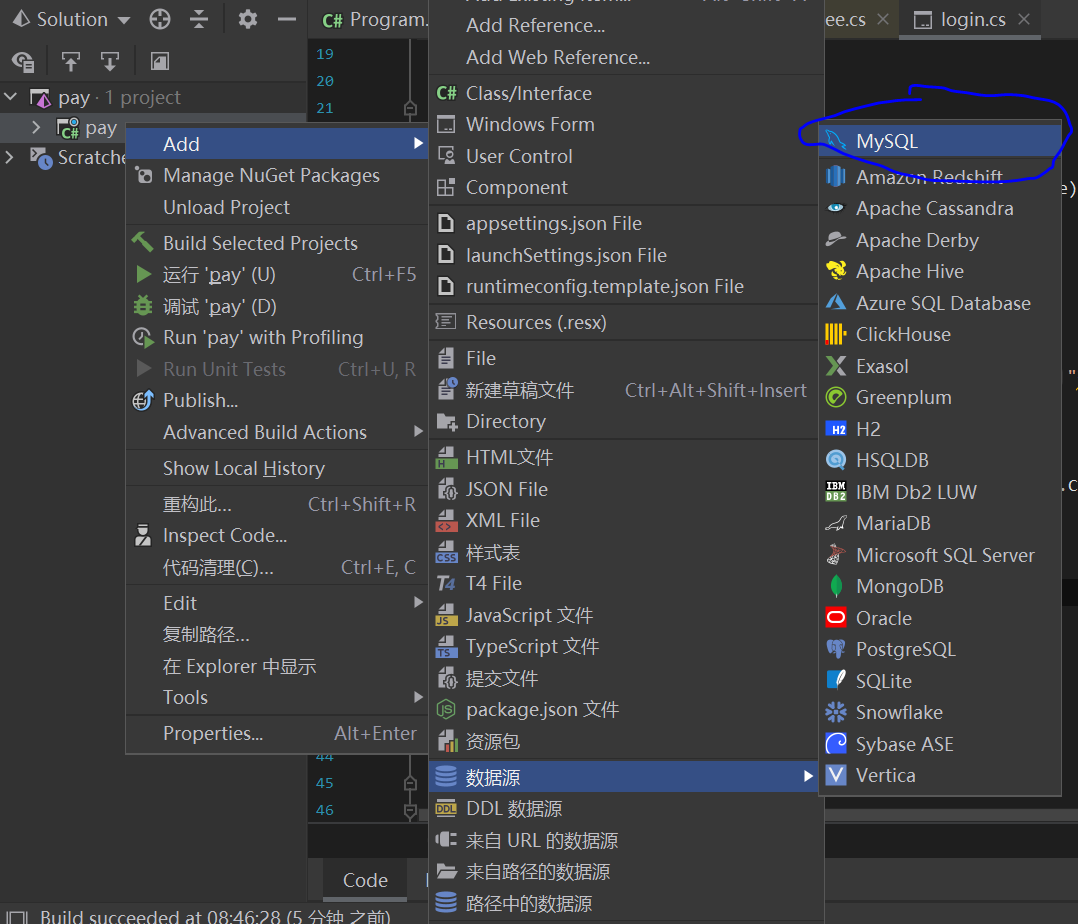Click the SQLite feather icon
Viewport: 1078px width, 924px height.
tap(835, 681)
